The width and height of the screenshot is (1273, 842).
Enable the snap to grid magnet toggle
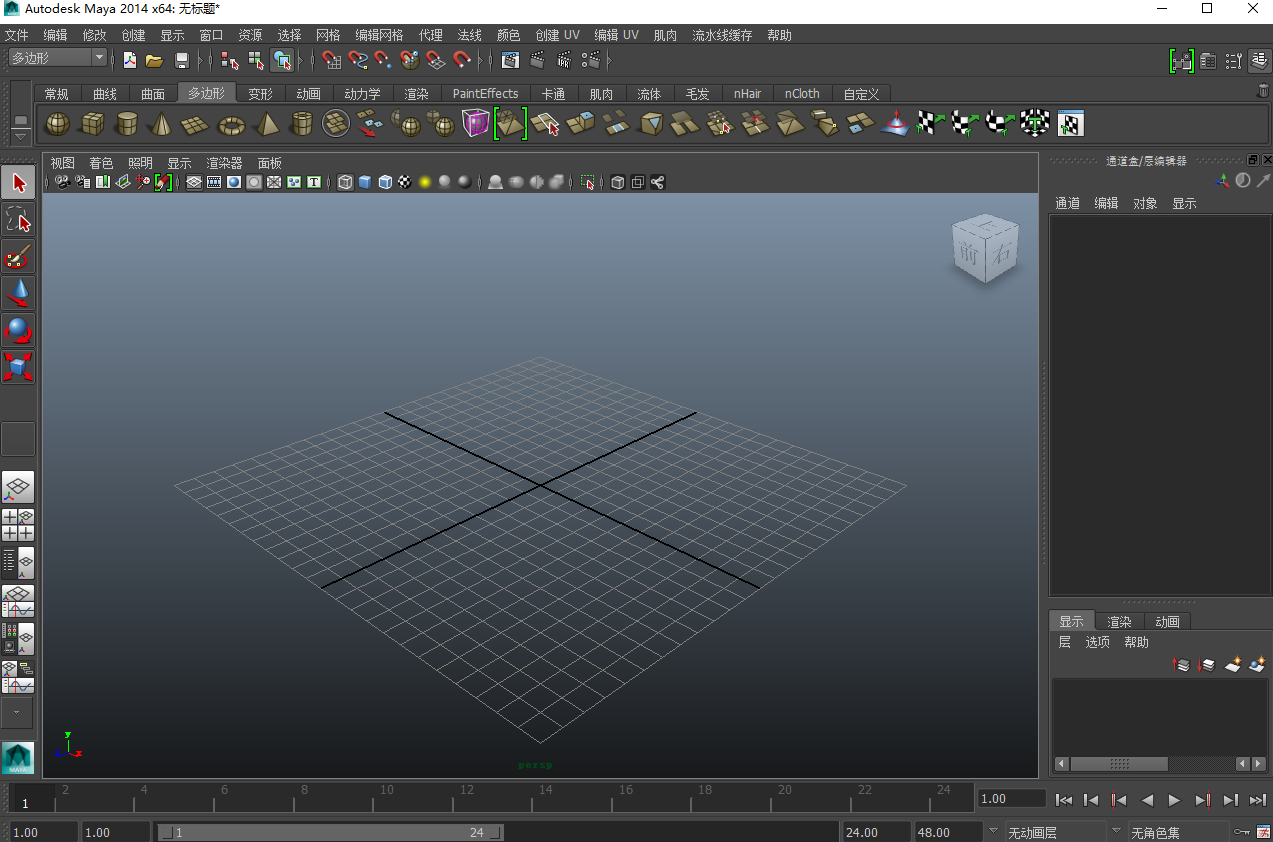pyautogui.click(x=330, y=60)
